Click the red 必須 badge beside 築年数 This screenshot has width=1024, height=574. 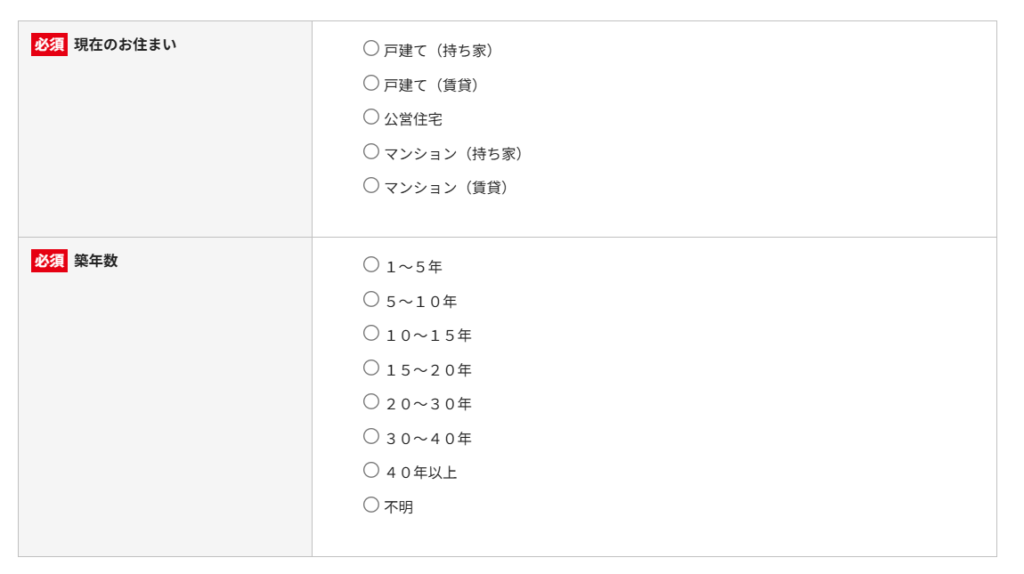49,261
